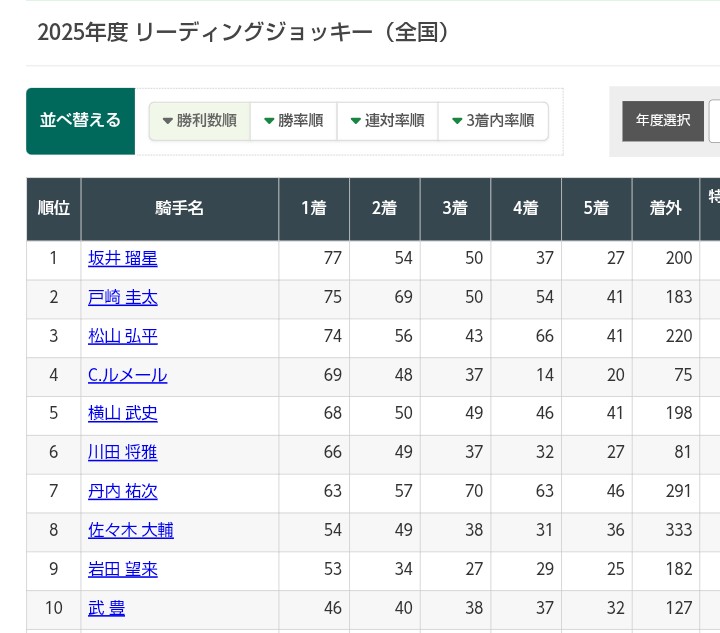
Task: Sort by 勝率順 (win rate)
Action: point(293,121)
